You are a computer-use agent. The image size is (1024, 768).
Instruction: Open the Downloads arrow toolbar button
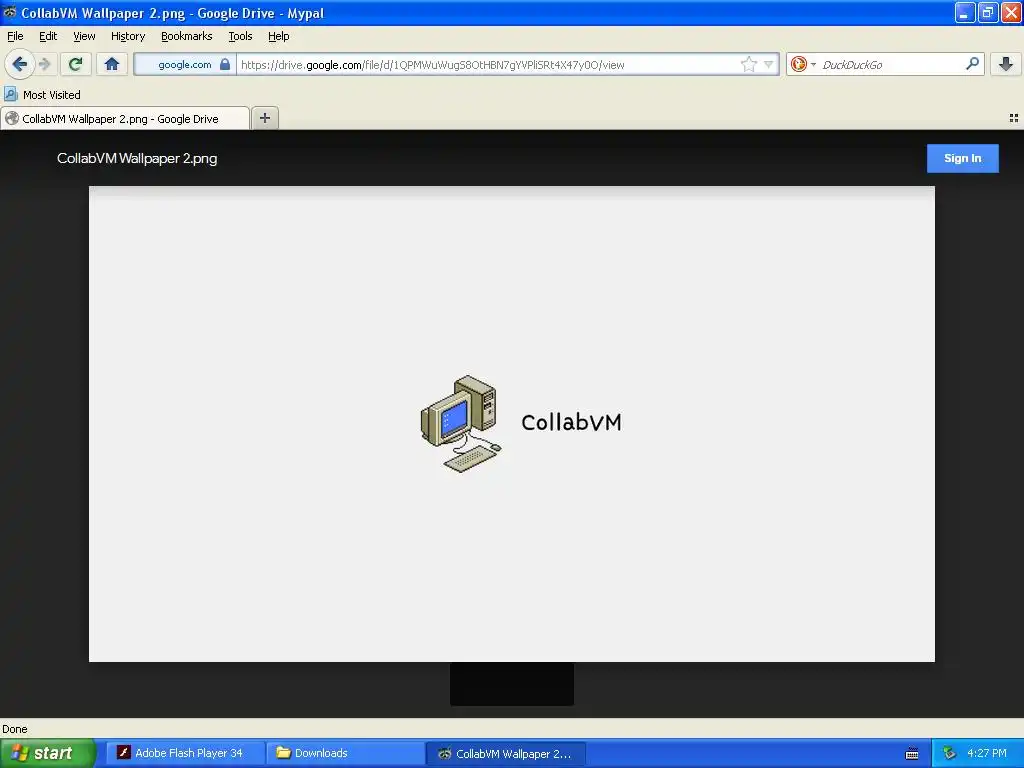pos(1006,64)
